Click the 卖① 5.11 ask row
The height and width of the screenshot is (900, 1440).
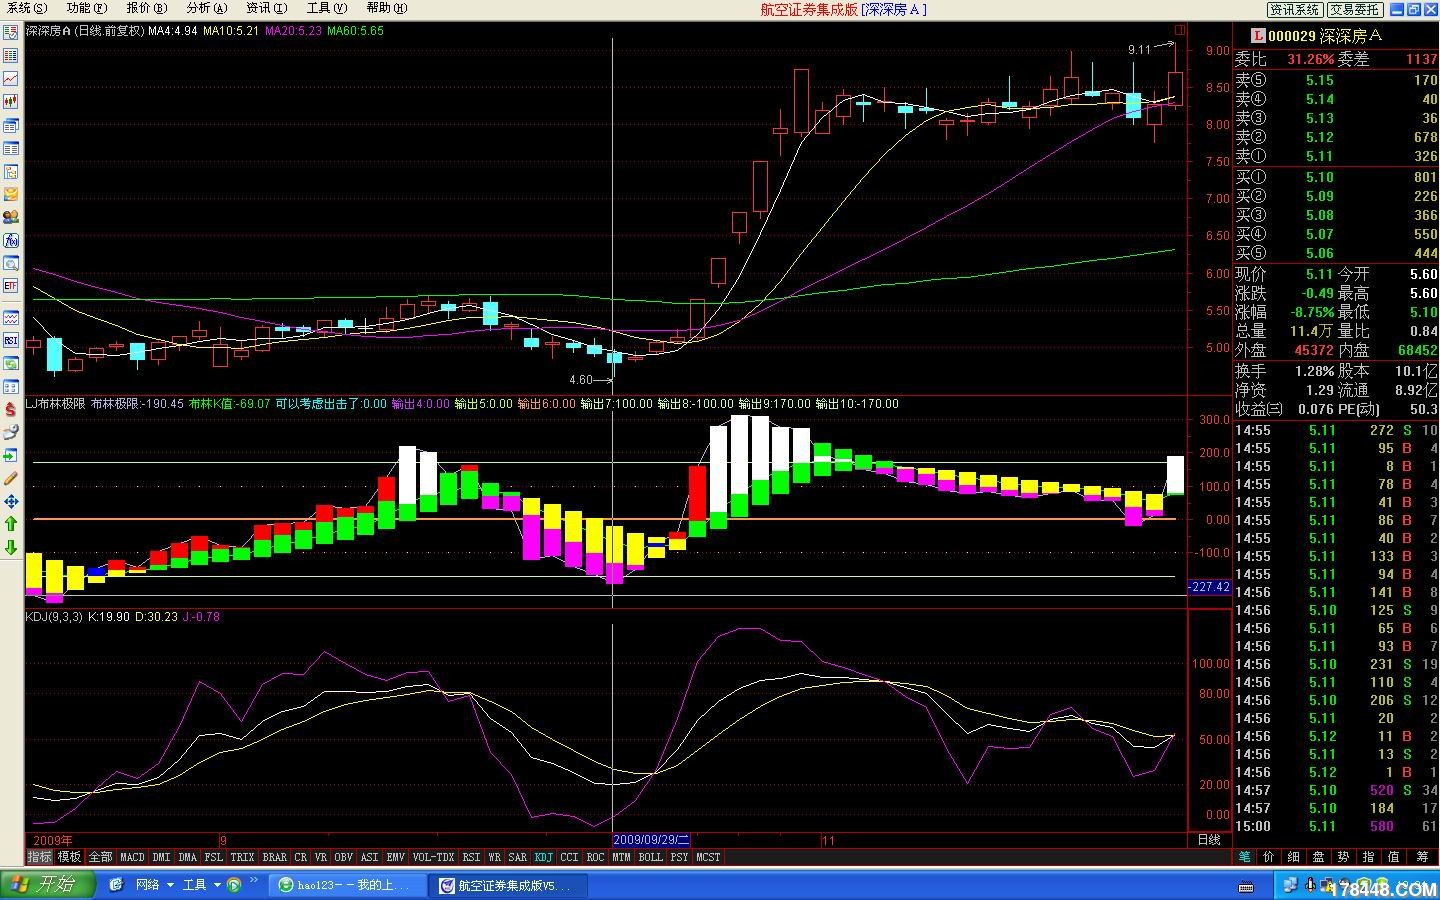point(1336,156)
